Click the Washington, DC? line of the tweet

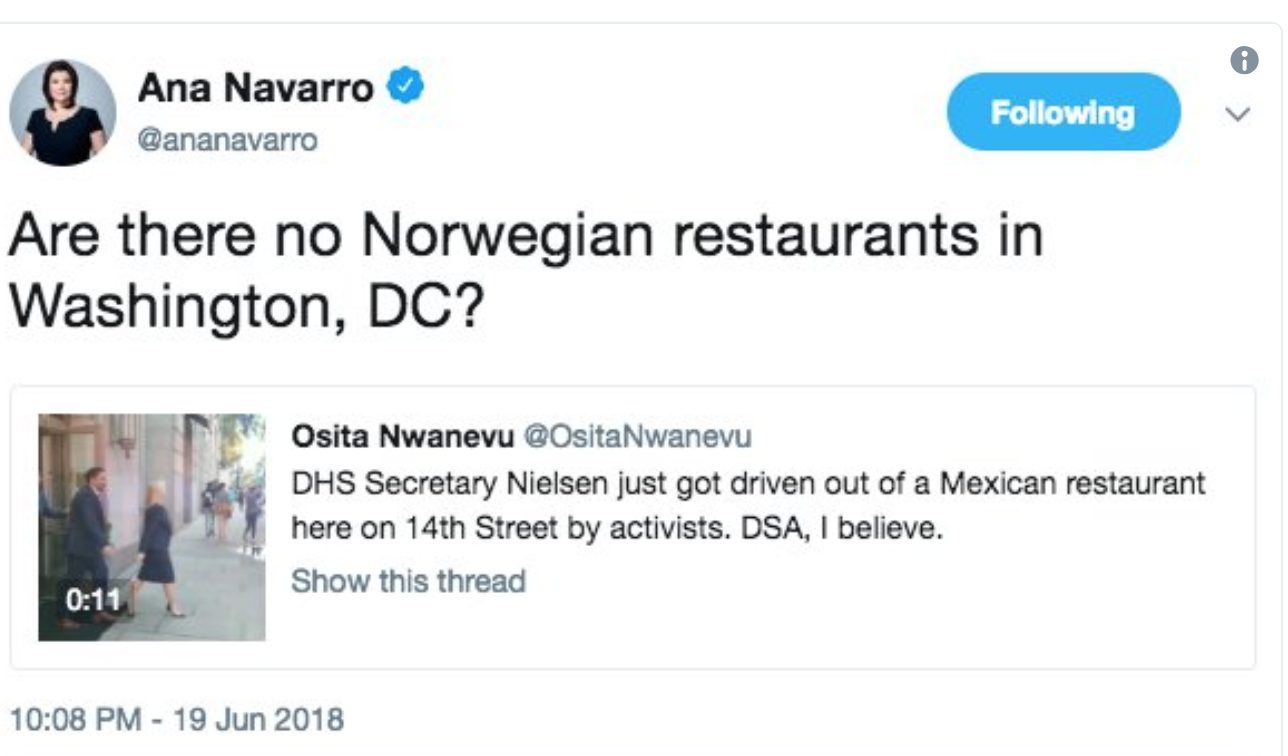245,310
